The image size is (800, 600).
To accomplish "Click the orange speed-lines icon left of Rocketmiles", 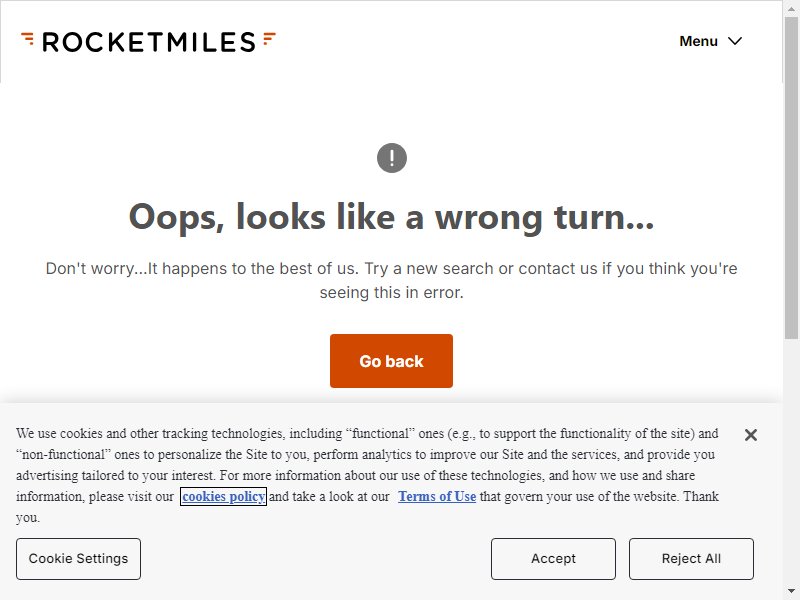I will coord(28,38).
